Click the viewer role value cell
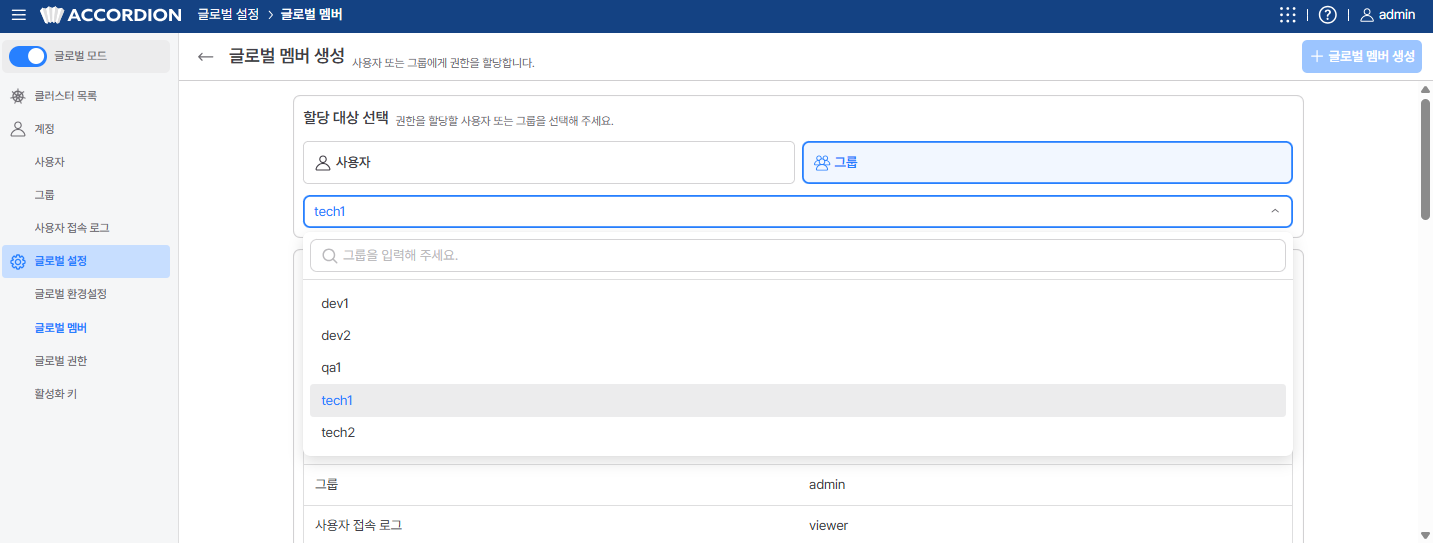The image size is (1433, 543). point(828,525)
